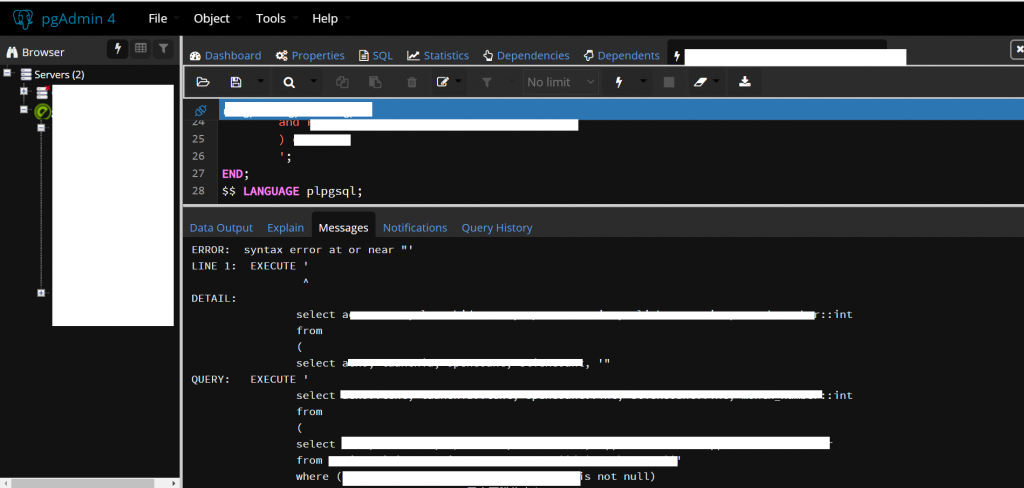
Task: Click the View Data grid icon in Browser panel
Action: [140, 49]
